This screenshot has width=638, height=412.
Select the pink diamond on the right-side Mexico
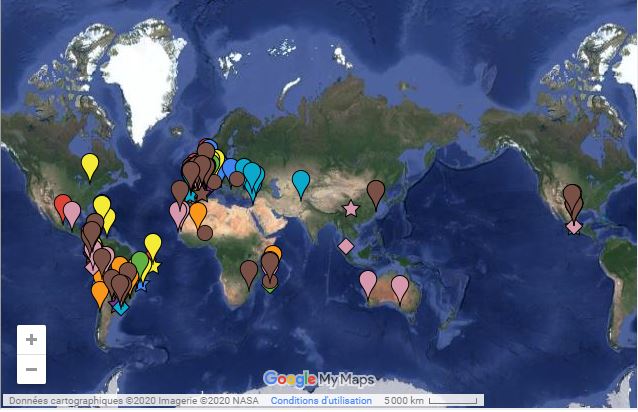click(574, 227)
